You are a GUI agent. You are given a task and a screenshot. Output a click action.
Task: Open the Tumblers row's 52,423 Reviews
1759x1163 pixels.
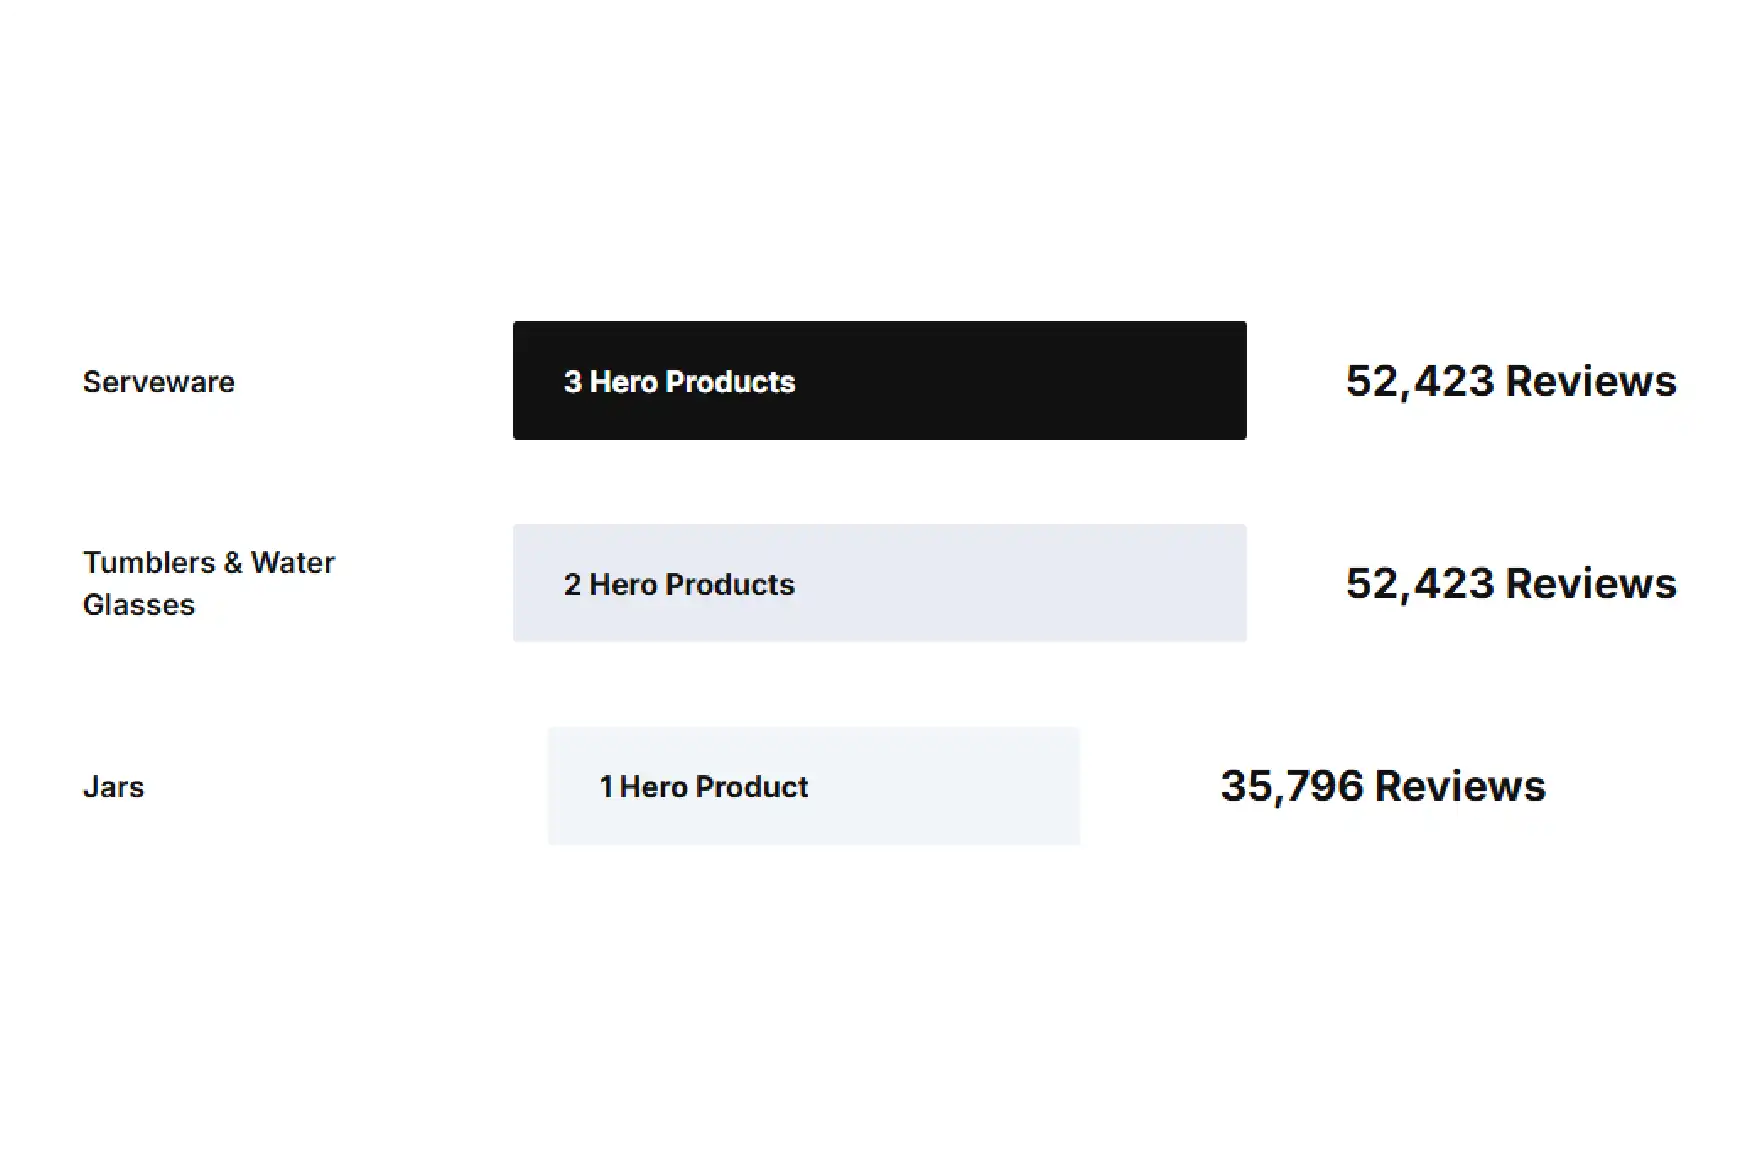coord(1510,584)
